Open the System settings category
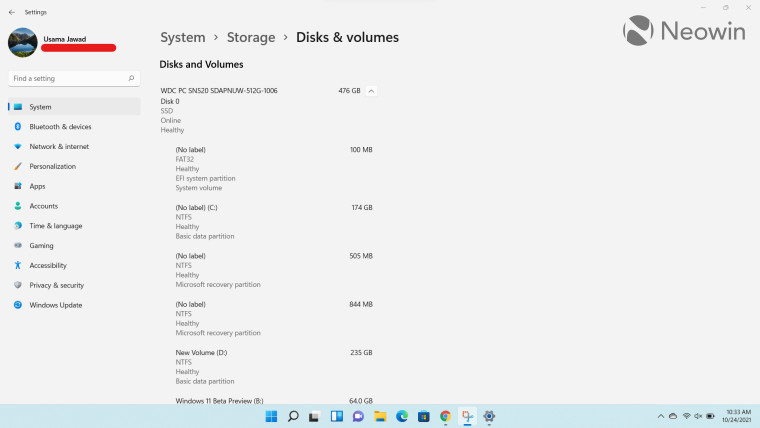760x428 pixels. pyautogui.click(x=74, y=107)
